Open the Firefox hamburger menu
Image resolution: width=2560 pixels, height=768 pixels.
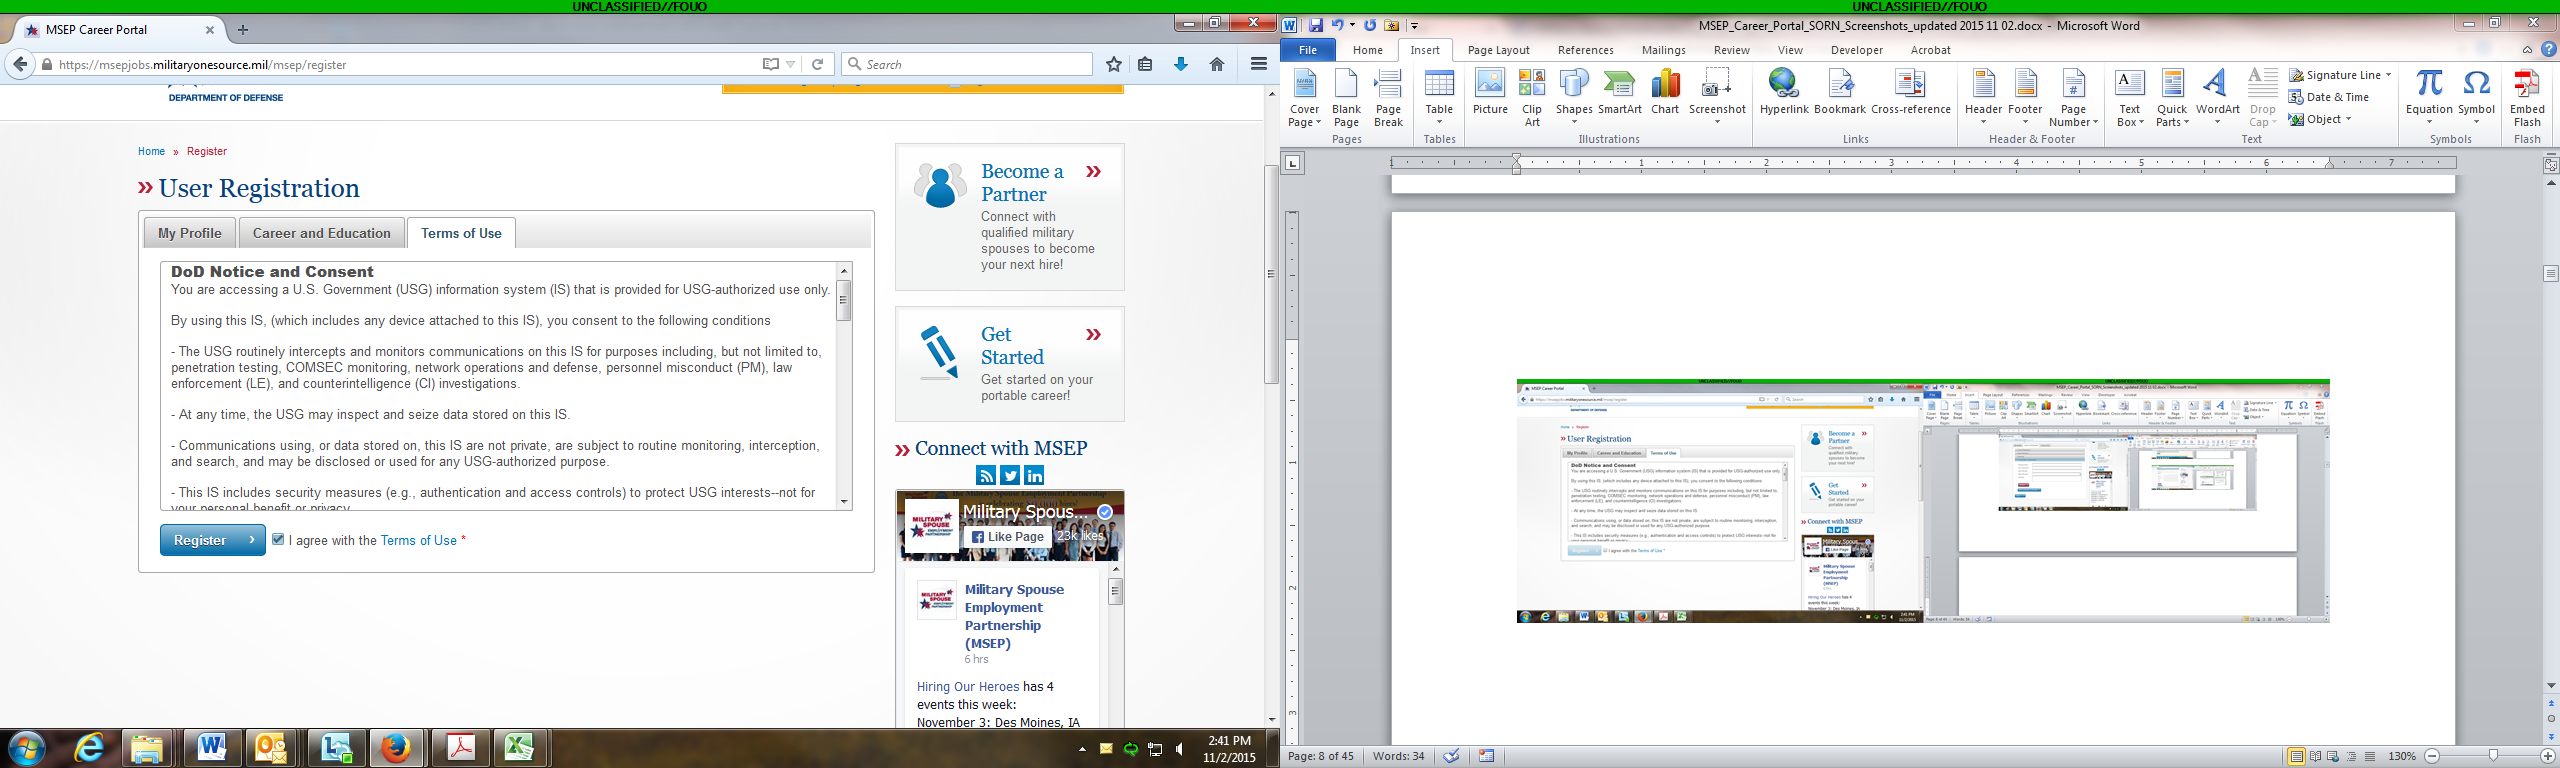coord(1259,64)
